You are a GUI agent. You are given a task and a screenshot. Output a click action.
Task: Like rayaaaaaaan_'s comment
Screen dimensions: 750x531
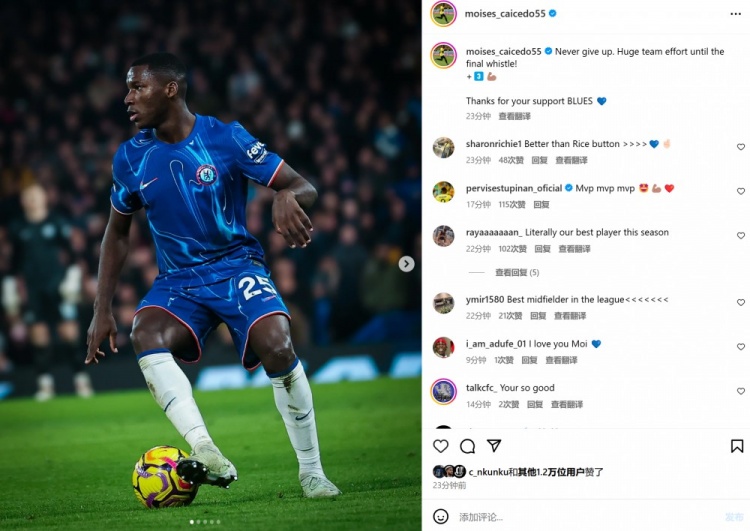click(740, 236)
